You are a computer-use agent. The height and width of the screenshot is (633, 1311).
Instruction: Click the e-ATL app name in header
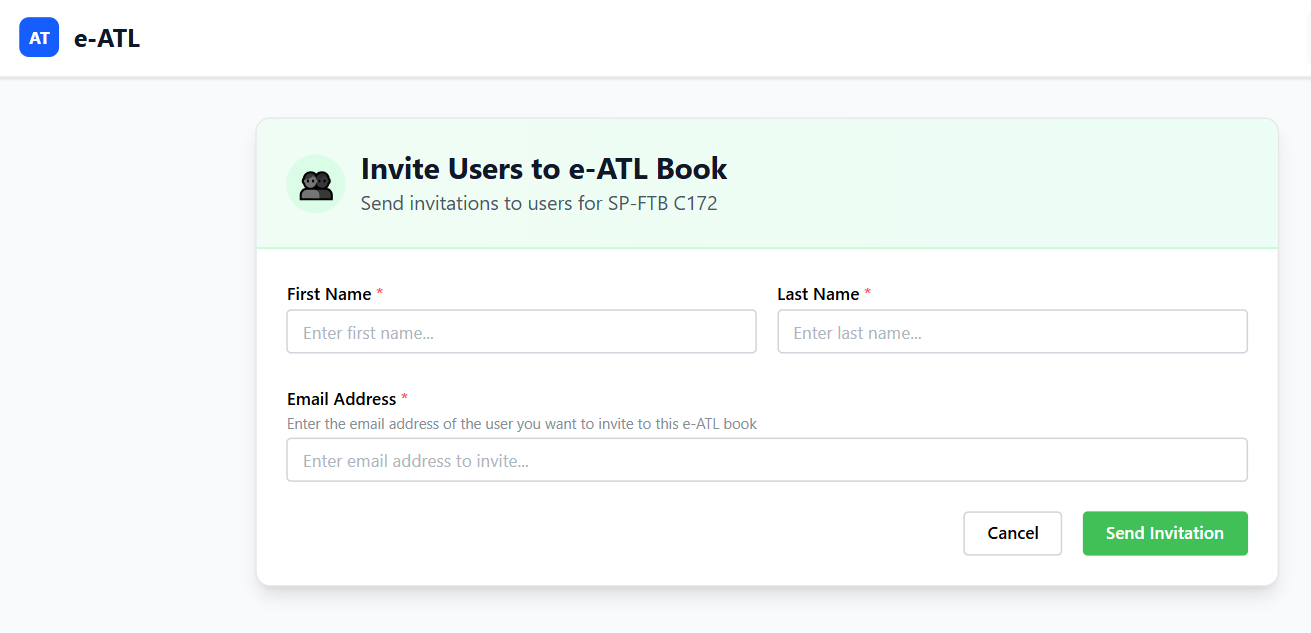(107, 39)
